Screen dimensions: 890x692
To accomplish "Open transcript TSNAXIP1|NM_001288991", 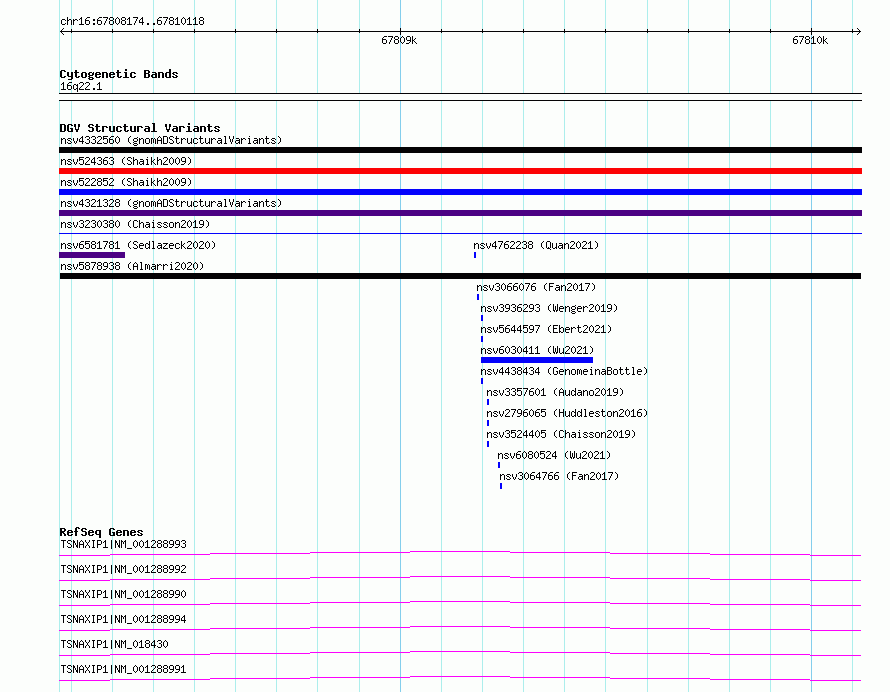I will (123, 669).
